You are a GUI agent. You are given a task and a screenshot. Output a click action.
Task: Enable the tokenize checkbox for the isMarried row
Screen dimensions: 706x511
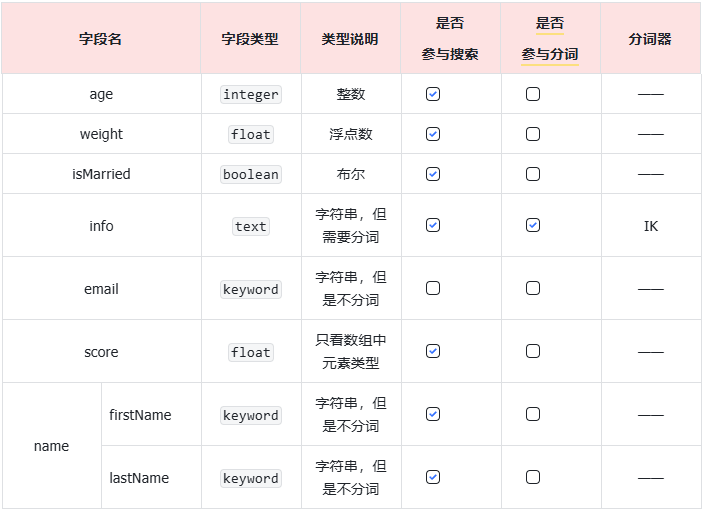[x=533, y=174]
